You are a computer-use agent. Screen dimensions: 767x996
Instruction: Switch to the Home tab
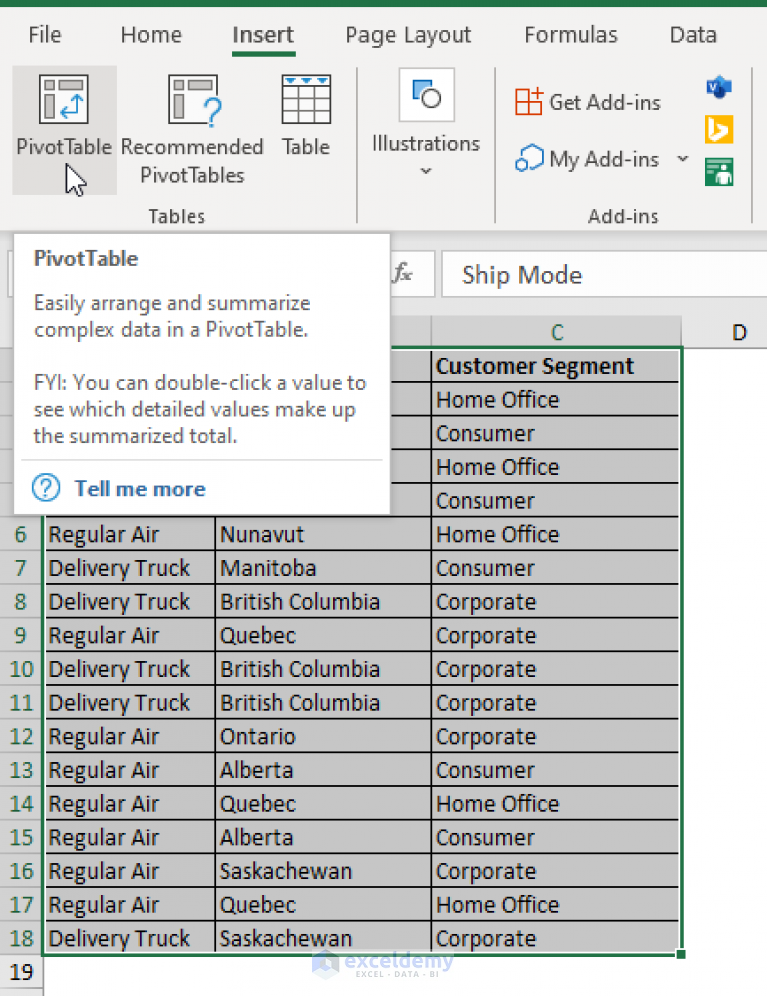151,34
